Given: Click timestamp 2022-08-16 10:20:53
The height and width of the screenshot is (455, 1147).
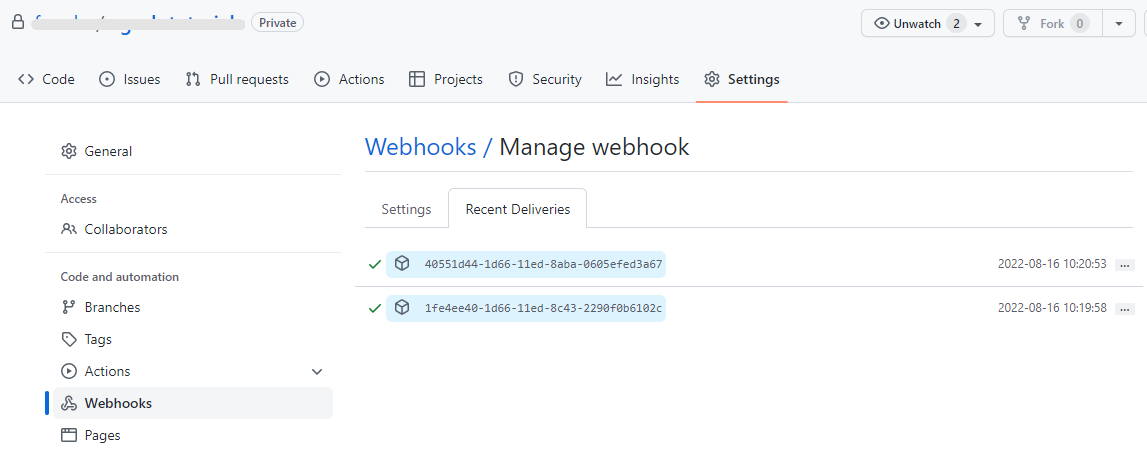Looking at the screenshot, I should (1052, 264).
